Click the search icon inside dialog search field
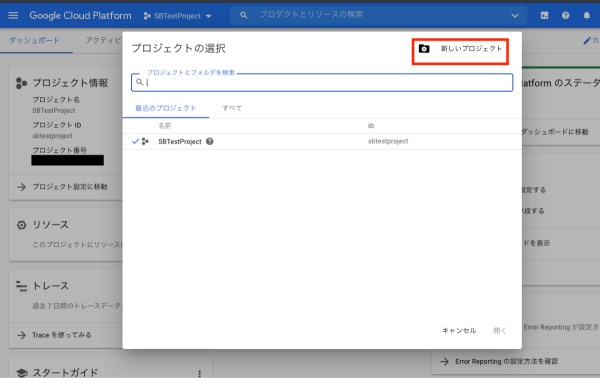Viewport: 600px width, 378px height. click(140, 82)
